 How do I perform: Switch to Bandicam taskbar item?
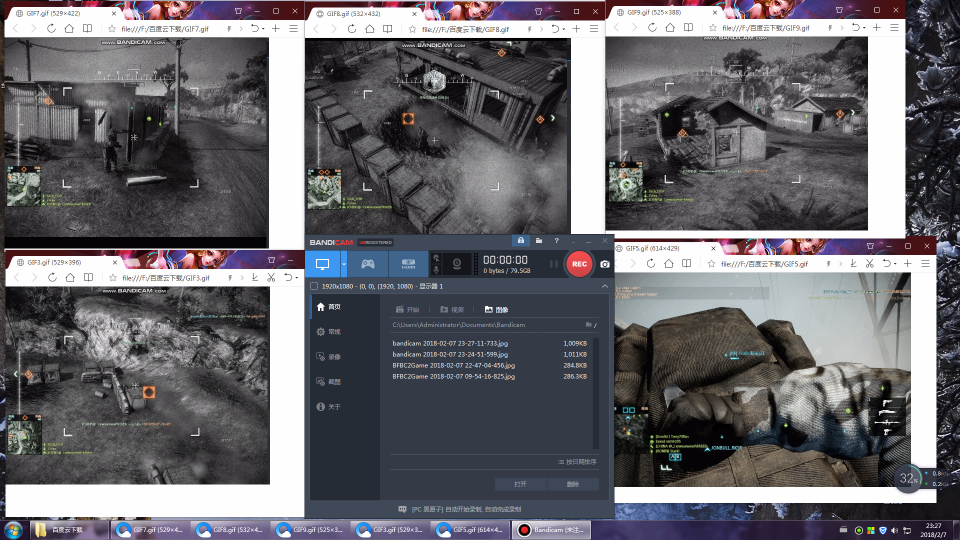(551, 530)
